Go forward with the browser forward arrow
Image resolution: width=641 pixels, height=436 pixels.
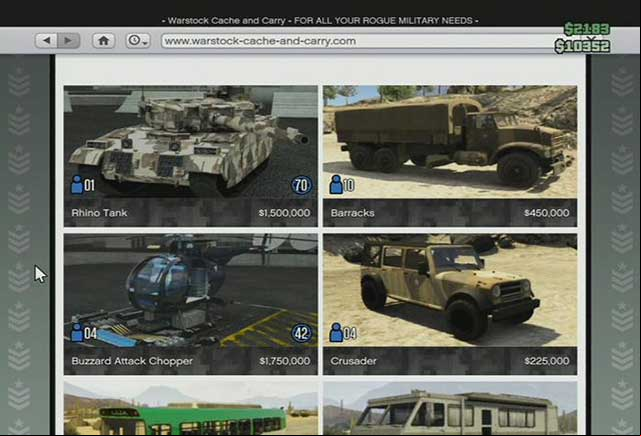tap(68, 41)
